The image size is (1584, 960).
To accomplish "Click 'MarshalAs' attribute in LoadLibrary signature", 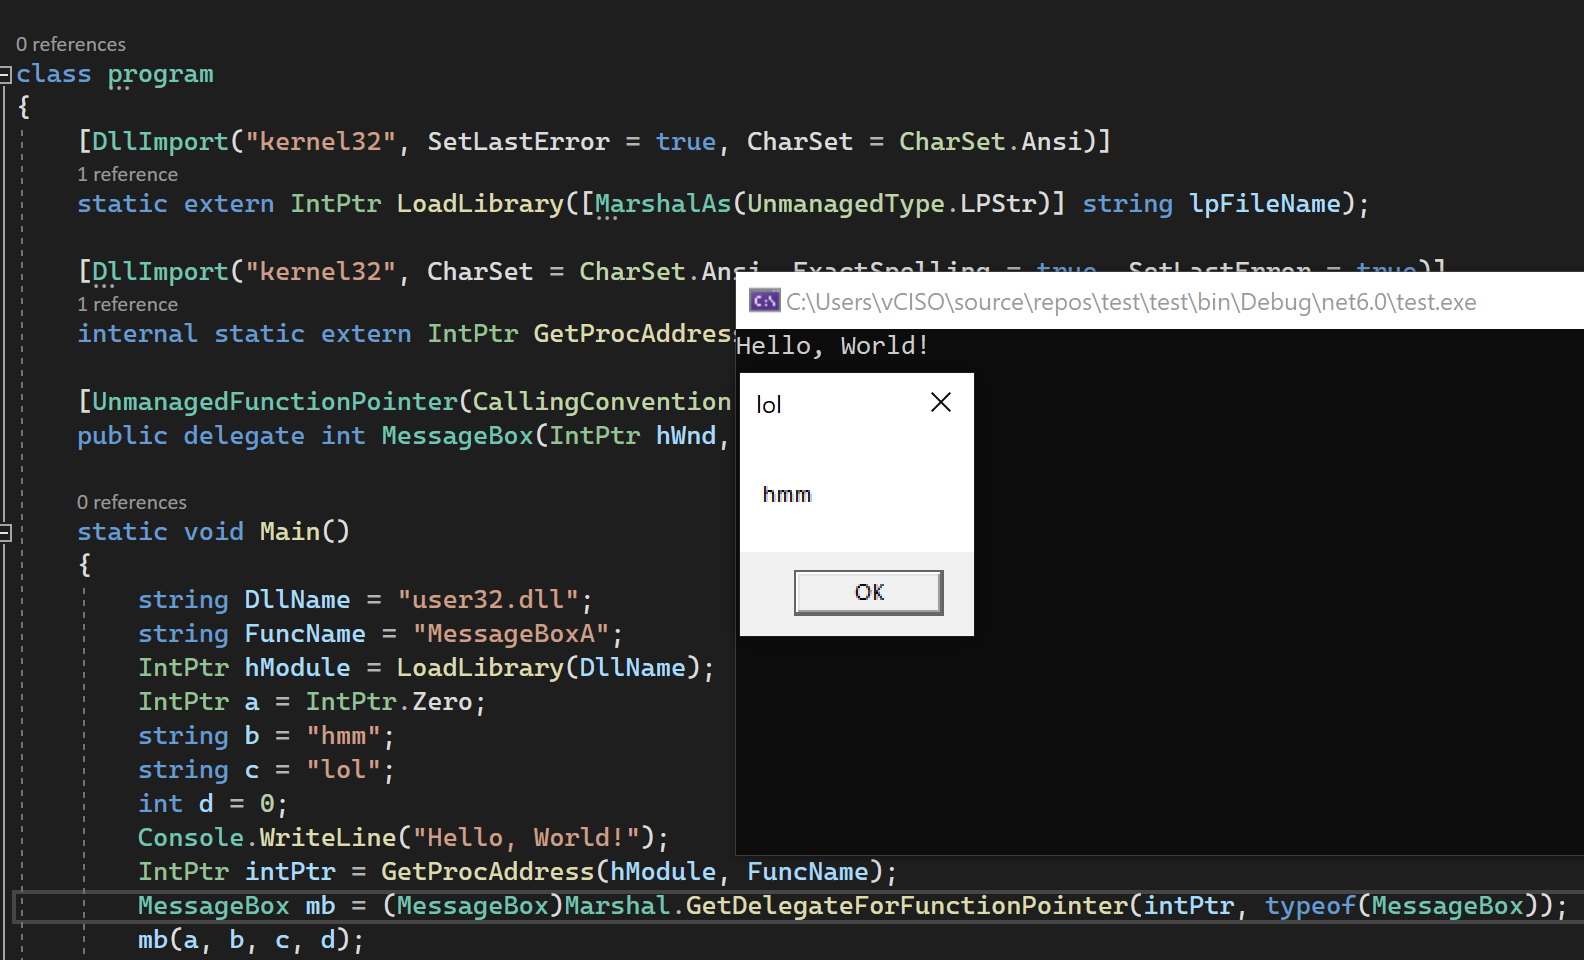I will coord(663,204).
